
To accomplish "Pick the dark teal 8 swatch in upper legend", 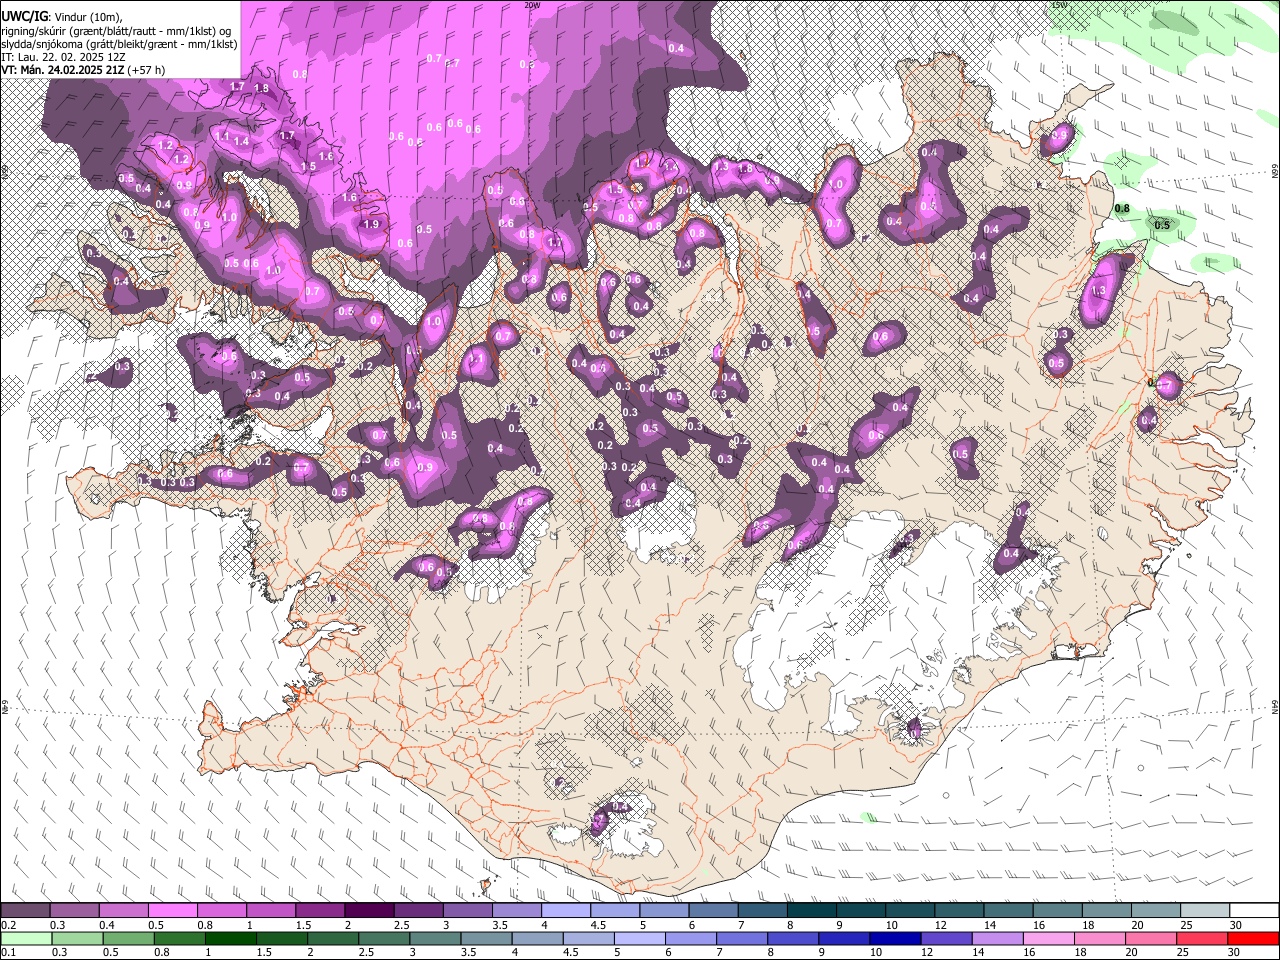I will pyautogui.click(x=811, y=911).
